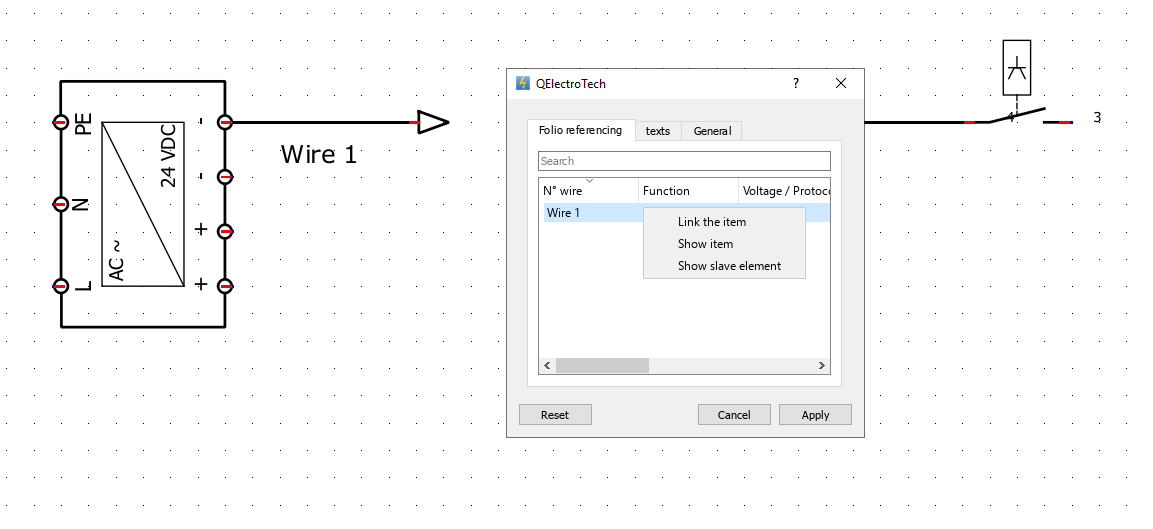Click the L terminal on power supply
The image size is (1153, 529).
pos(61,286)
